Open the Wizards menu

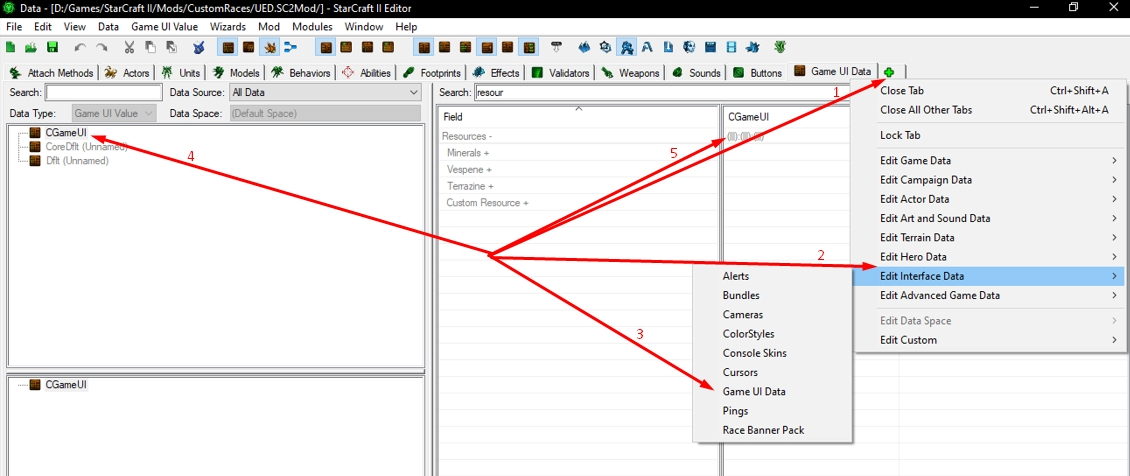[x=228, y=27]
